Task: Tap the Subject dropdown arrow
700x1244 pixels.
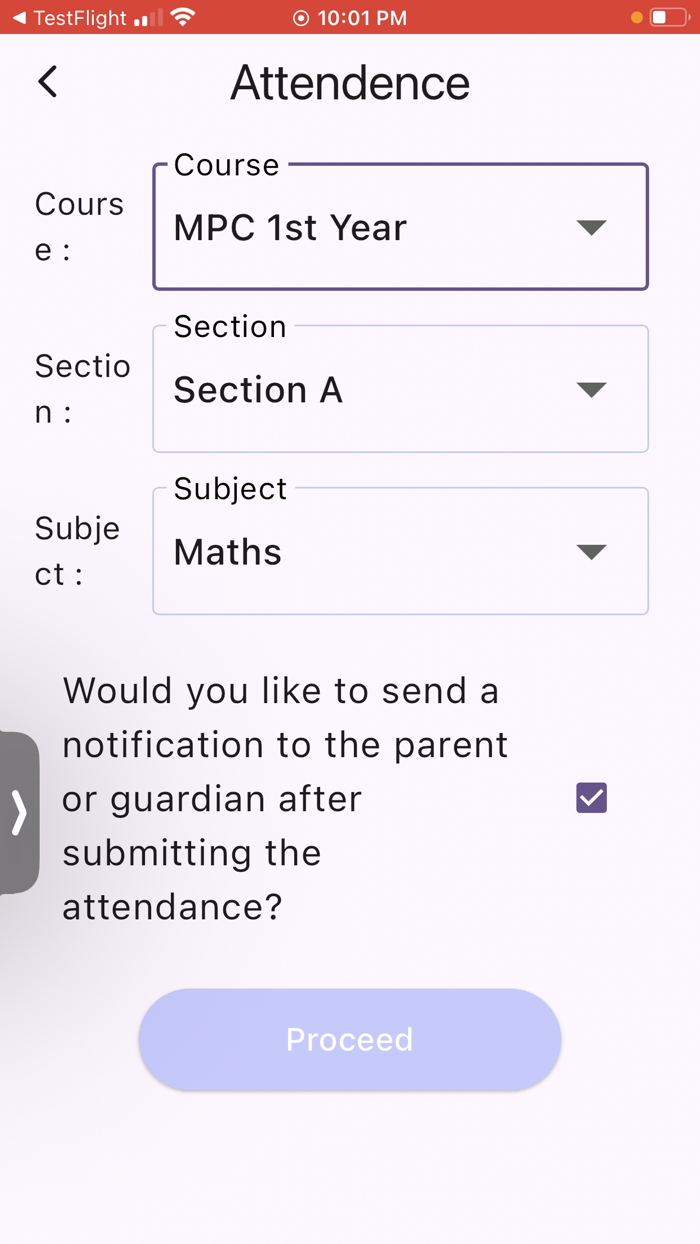Action: pos(591,551)
